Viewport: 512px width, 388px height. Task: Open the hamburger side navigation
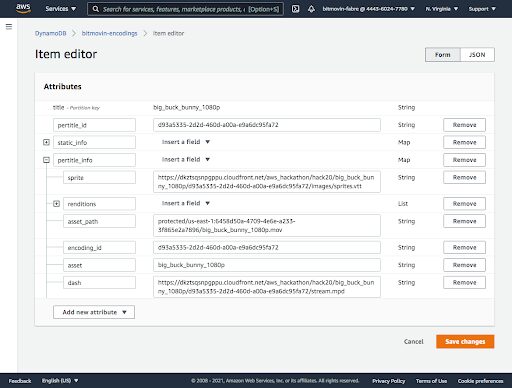[9, 27]
